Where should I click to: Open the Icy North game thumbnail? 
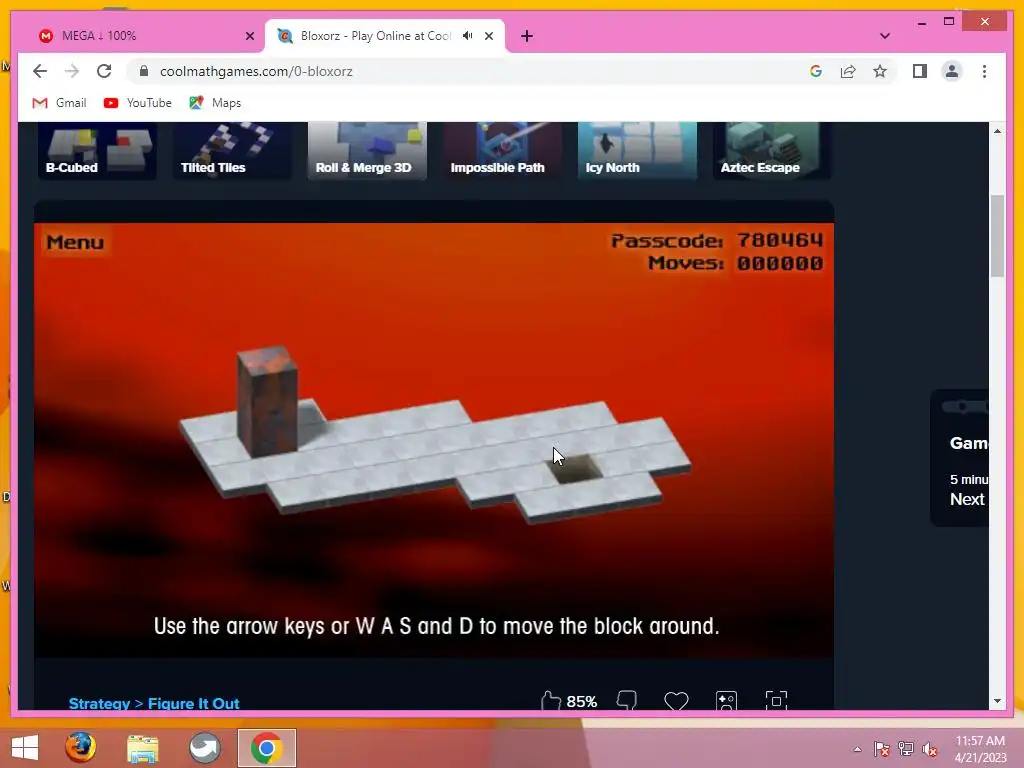(637, 150)
